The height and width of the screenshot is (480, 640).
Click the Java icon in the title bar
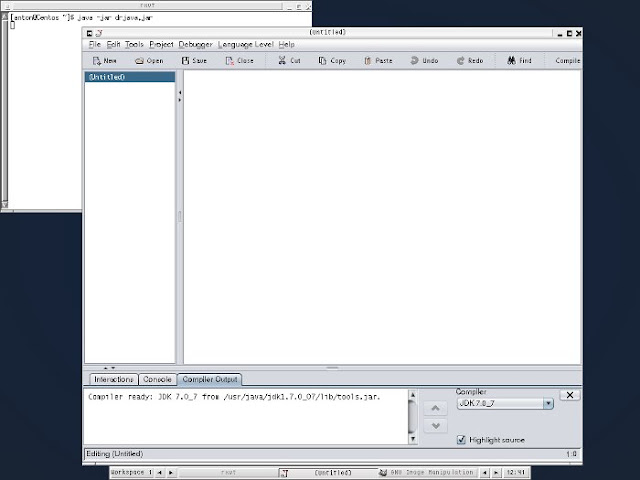[99, 33]
